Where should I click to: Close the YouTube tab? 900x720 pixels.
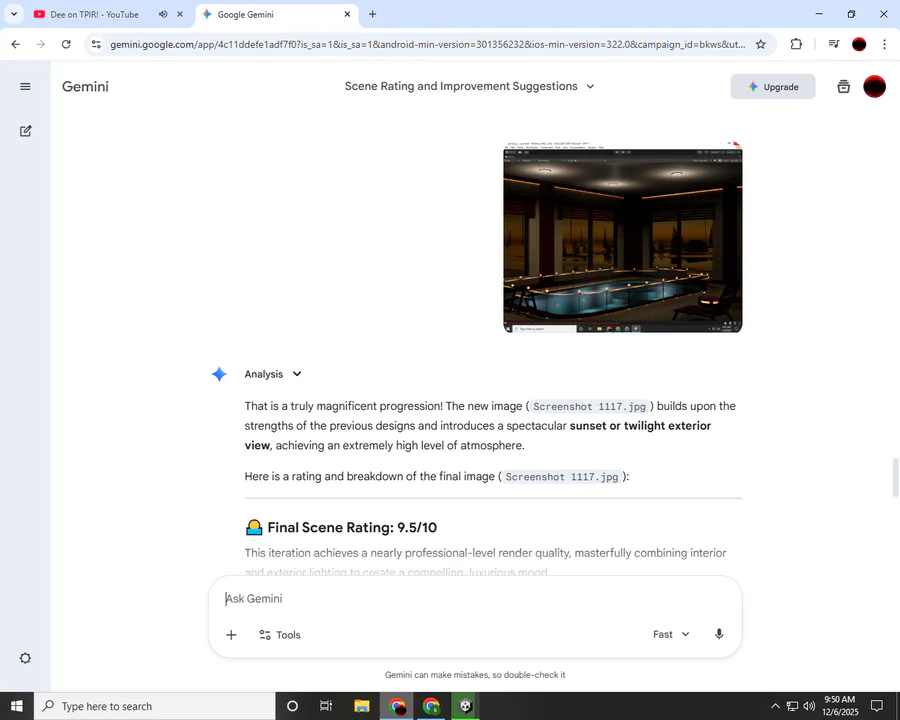(x=180, y=14)
